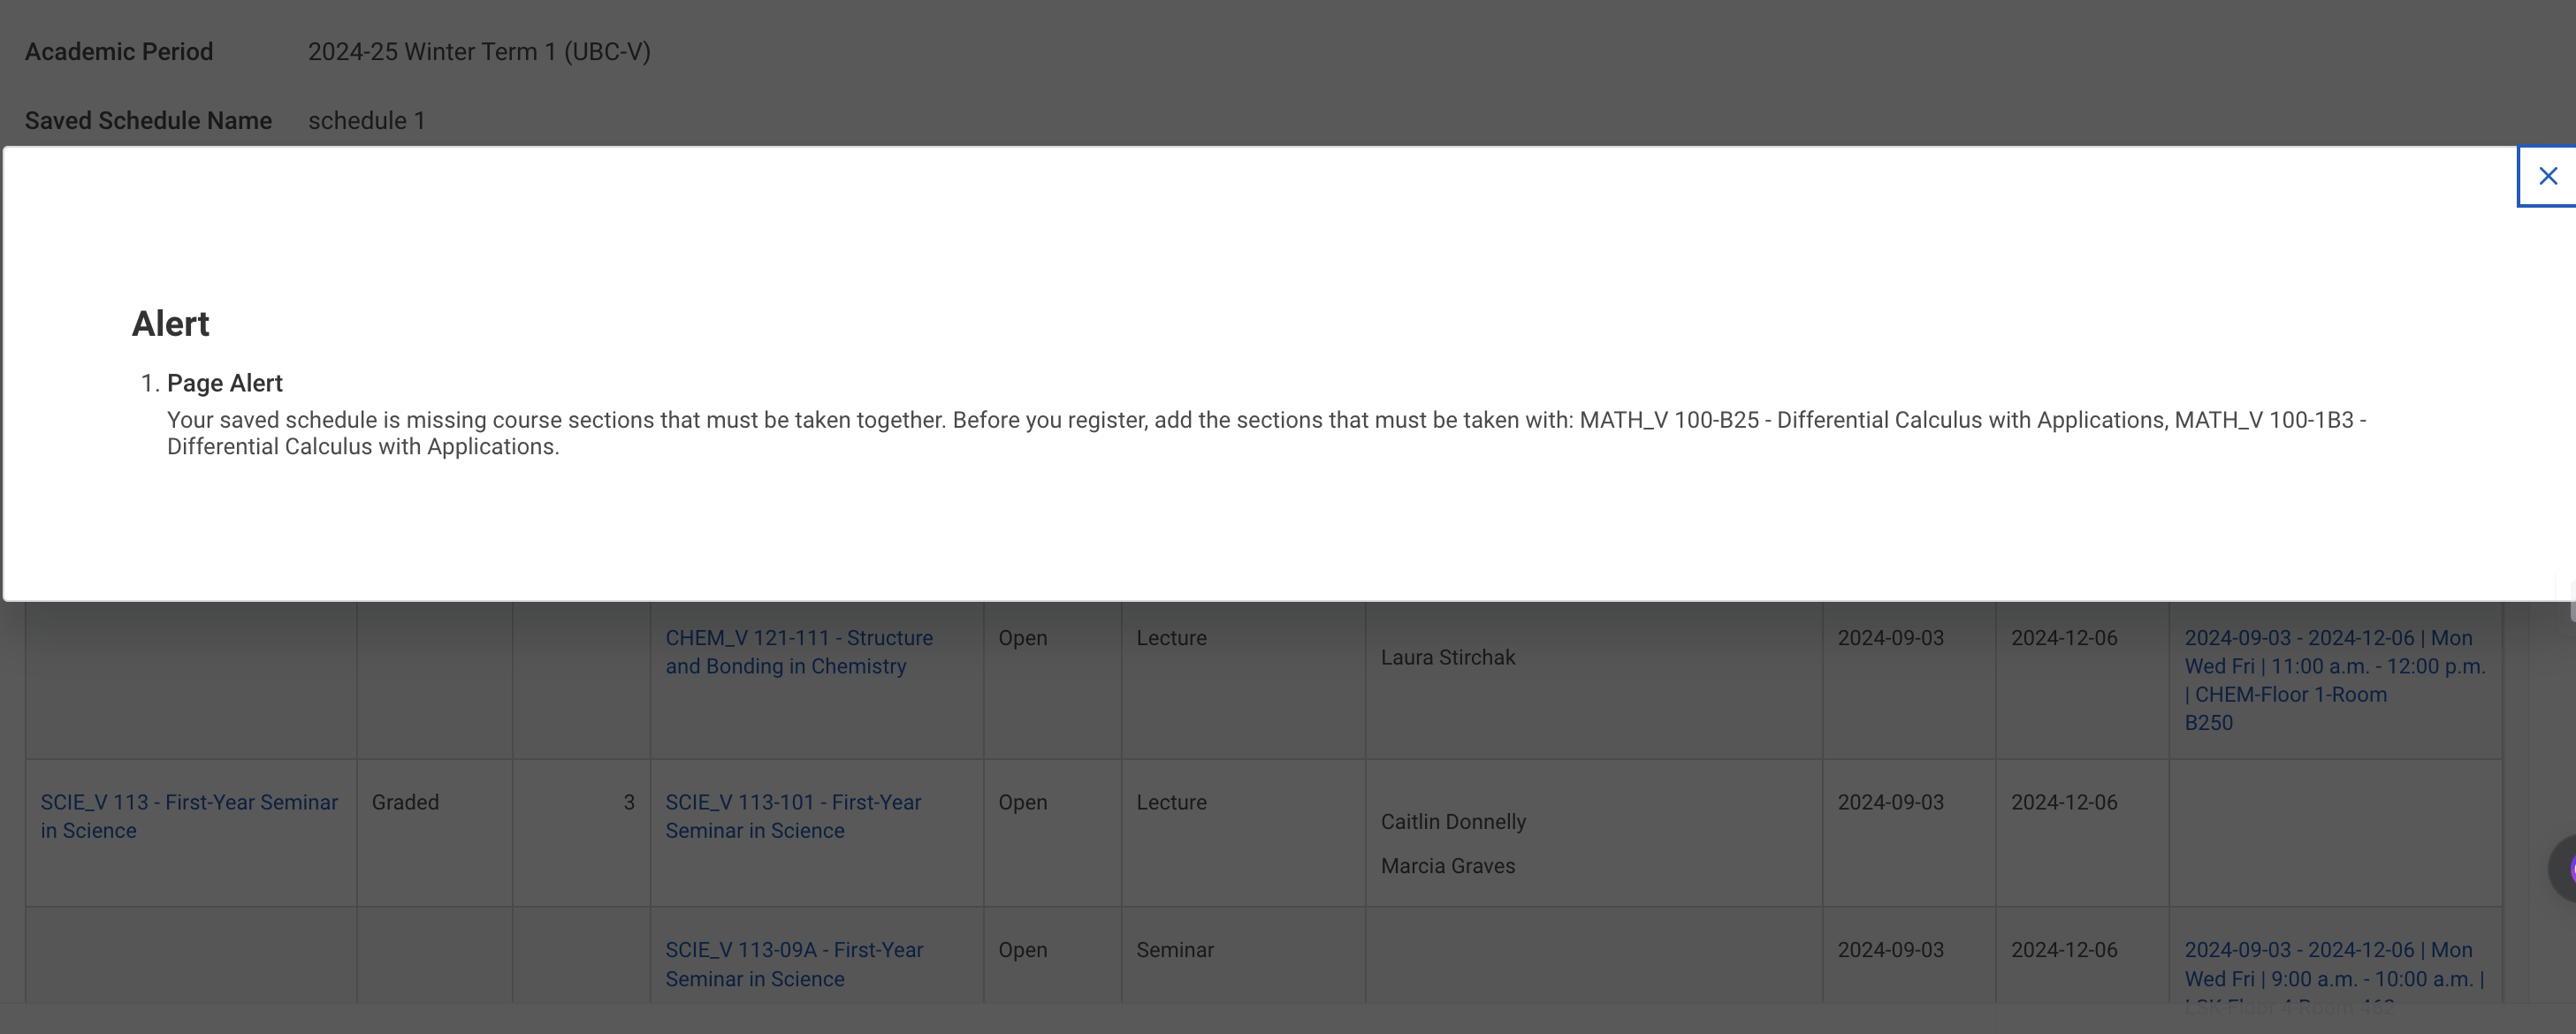Open CHEM_V 121-111 Structure and Bonding link
The height and width of the screenshot is (1034, 2576).
[x=798, y=651]
